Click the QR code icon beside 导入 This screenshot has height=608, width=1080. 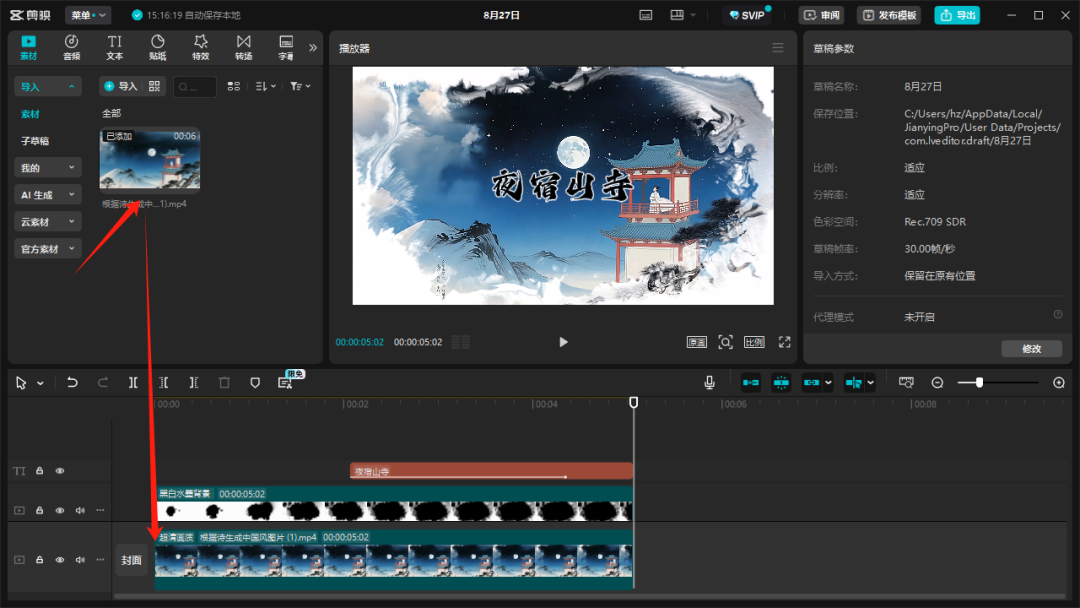(x=154, y=87)
